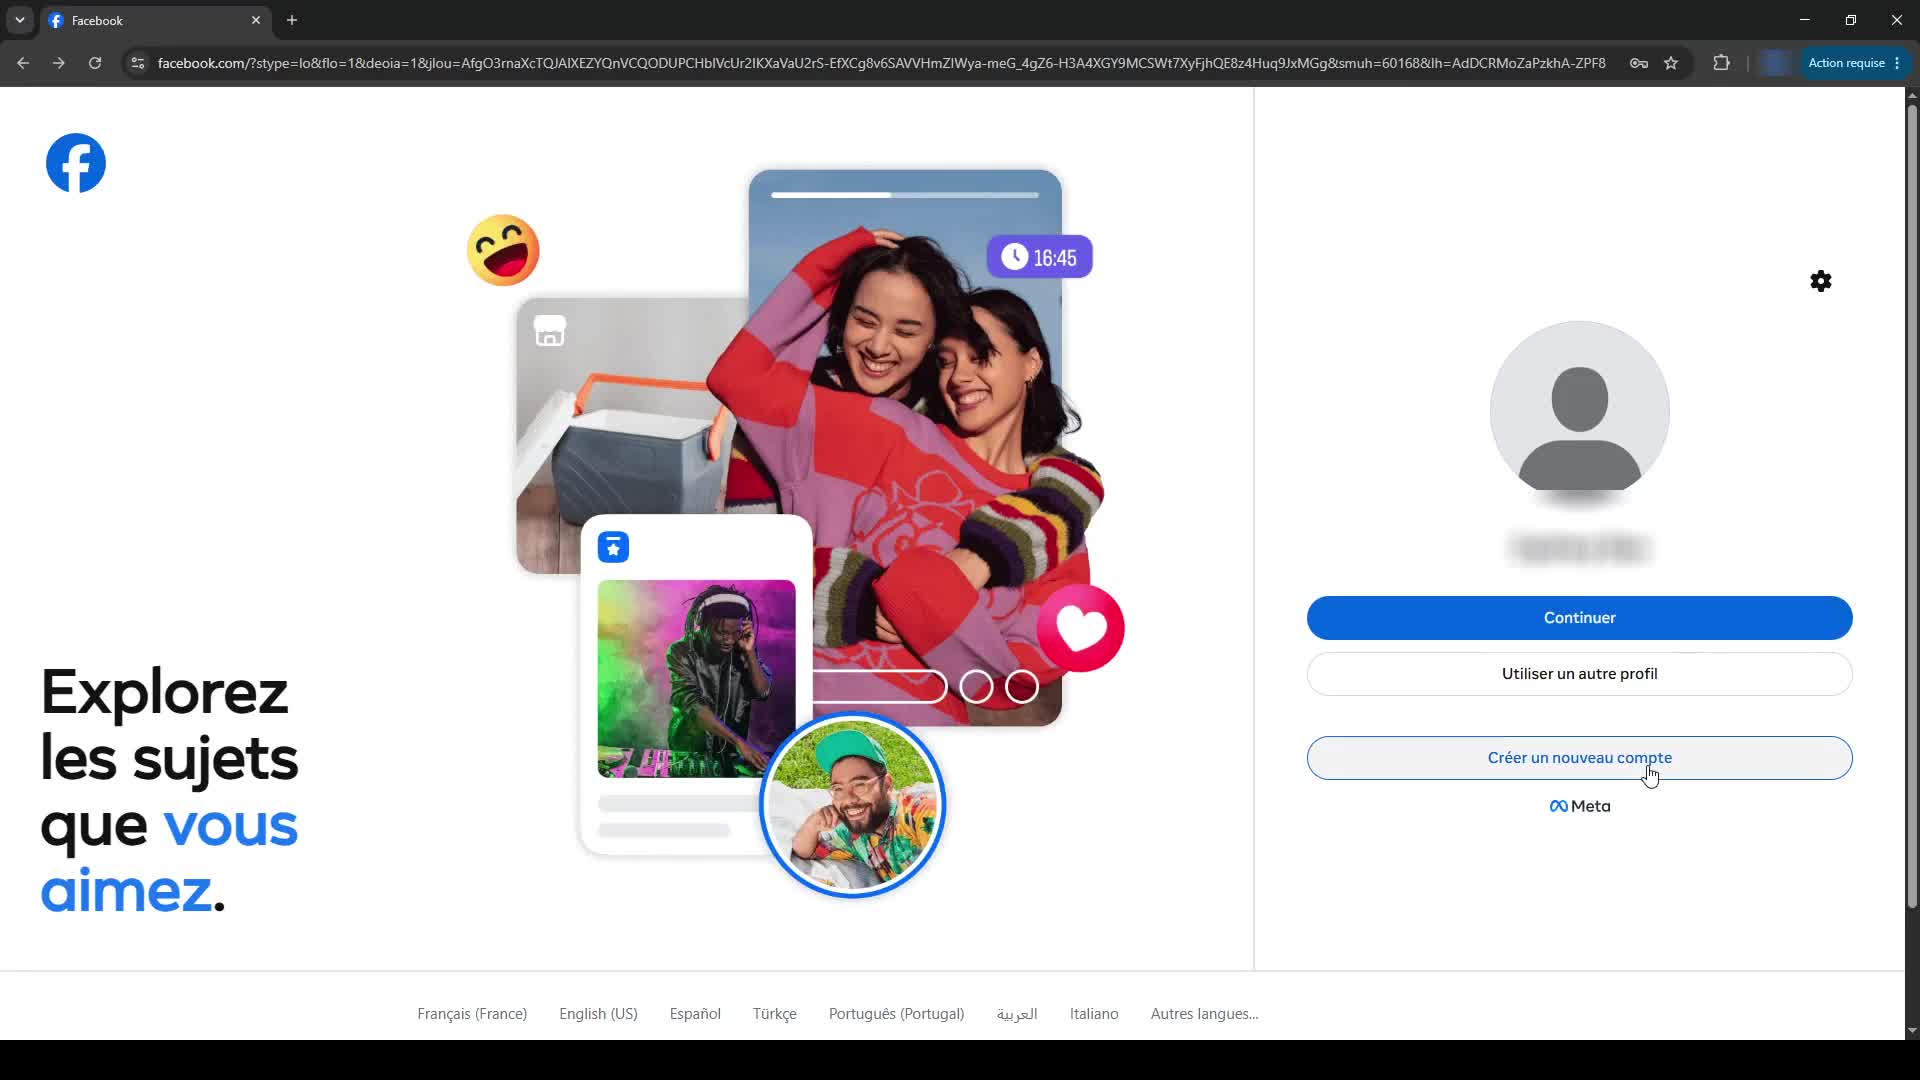The height and width of the screenshot is (1080, 1920).
Task: Open the password manager key icon
Action: [x=1639, y=63]
